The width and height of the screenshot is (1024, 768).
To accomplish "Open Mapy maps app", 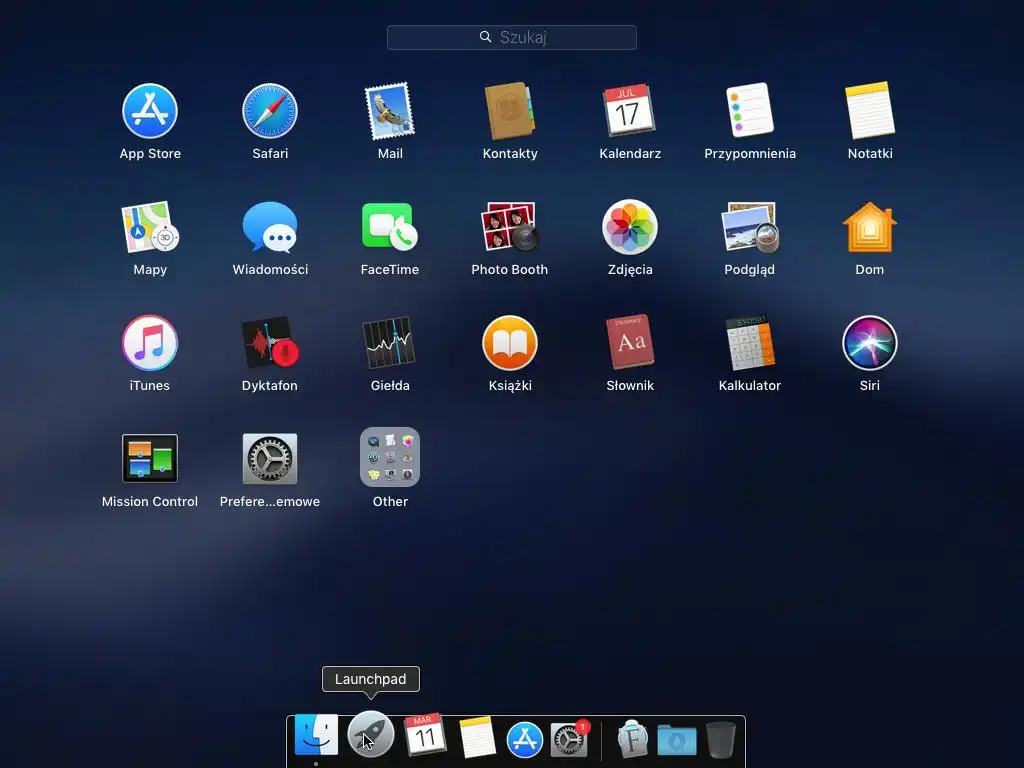I will [x=150, y=227].
